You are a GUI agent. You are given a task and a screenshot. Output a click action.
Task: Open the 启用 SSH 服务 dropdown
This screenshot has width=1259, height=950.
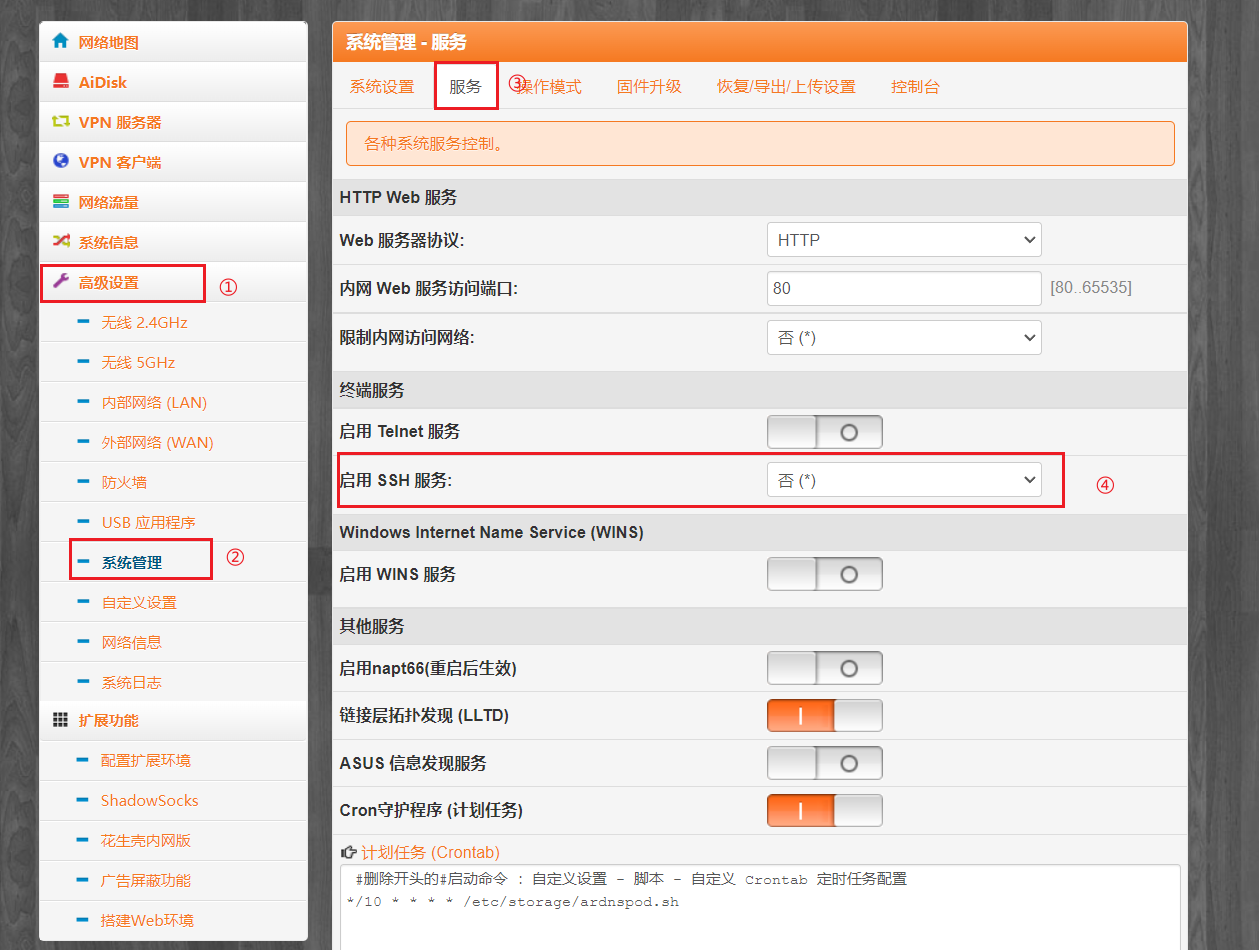point(904,479)
